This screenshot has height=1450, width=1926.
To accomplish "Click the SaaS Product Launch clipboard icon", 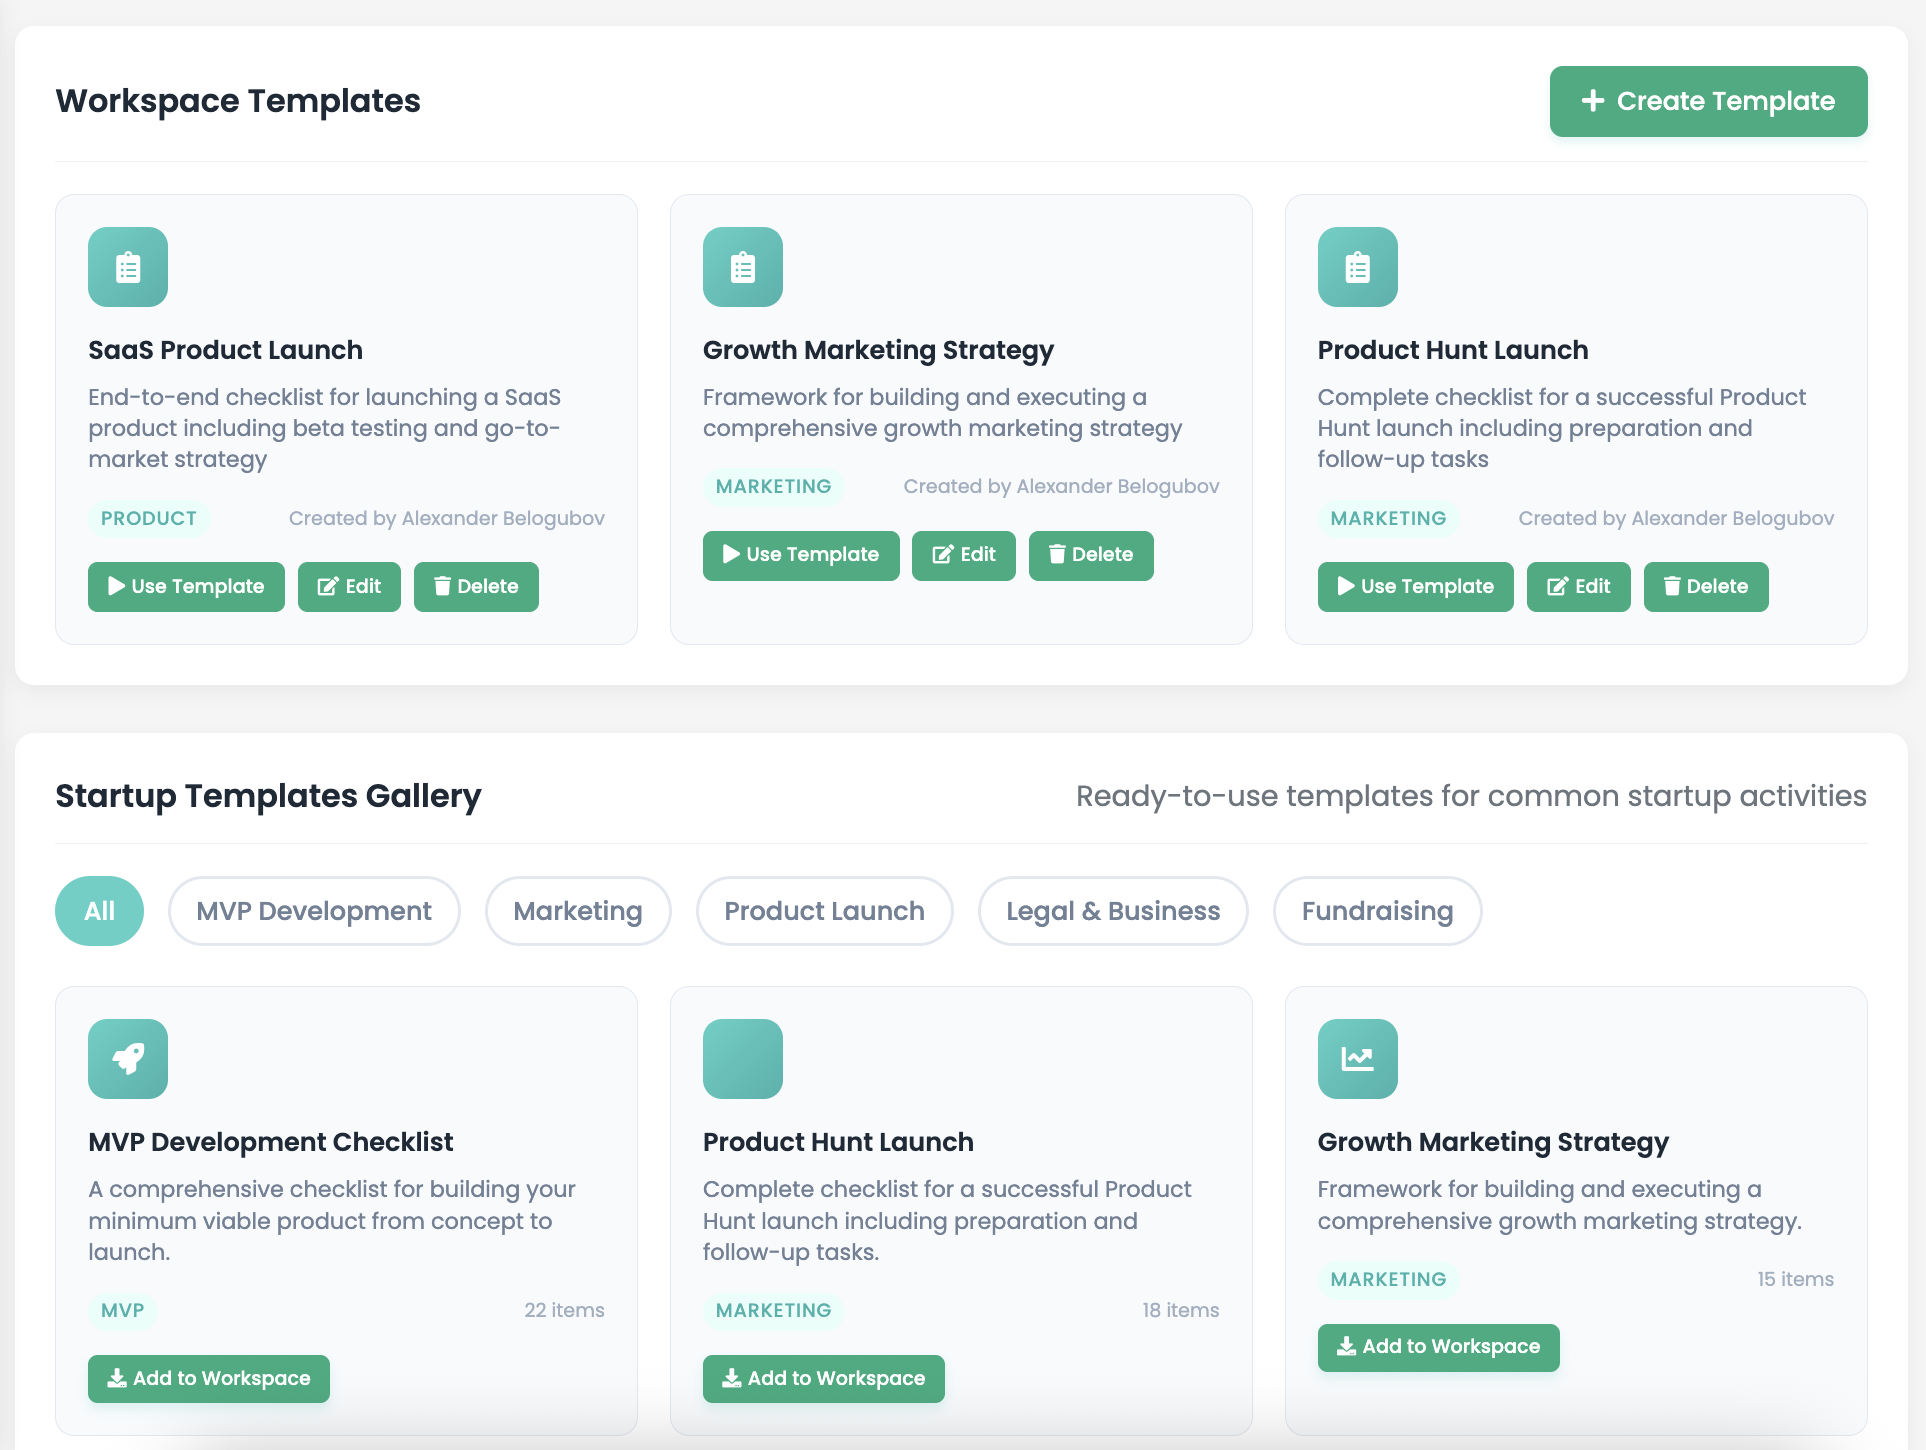I will point(128,267).
